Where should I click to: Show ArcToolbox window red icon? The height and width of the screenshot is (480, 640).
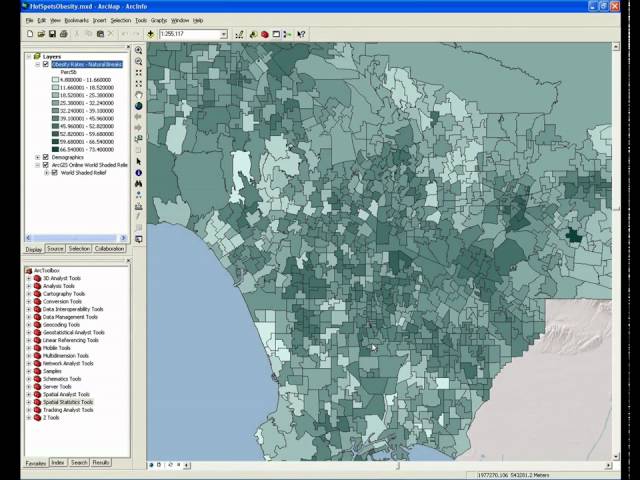264,34
